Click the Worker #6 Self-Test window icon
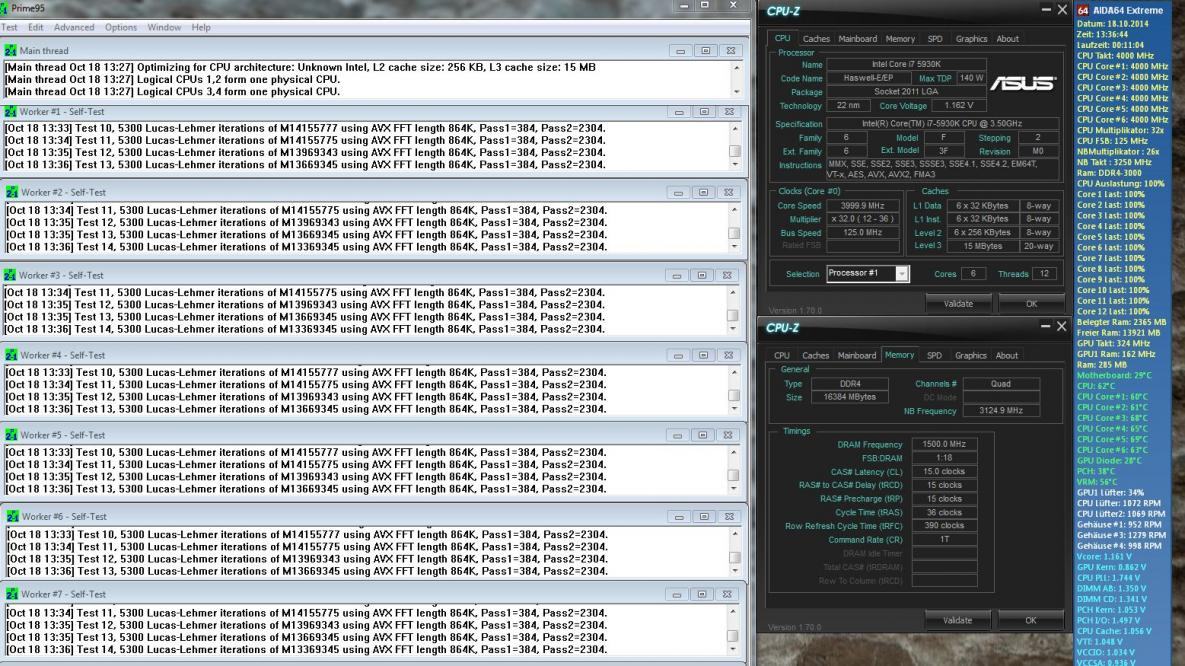Screen dimensions: 1185x666 pyautogui.click(x=13, y=517)
